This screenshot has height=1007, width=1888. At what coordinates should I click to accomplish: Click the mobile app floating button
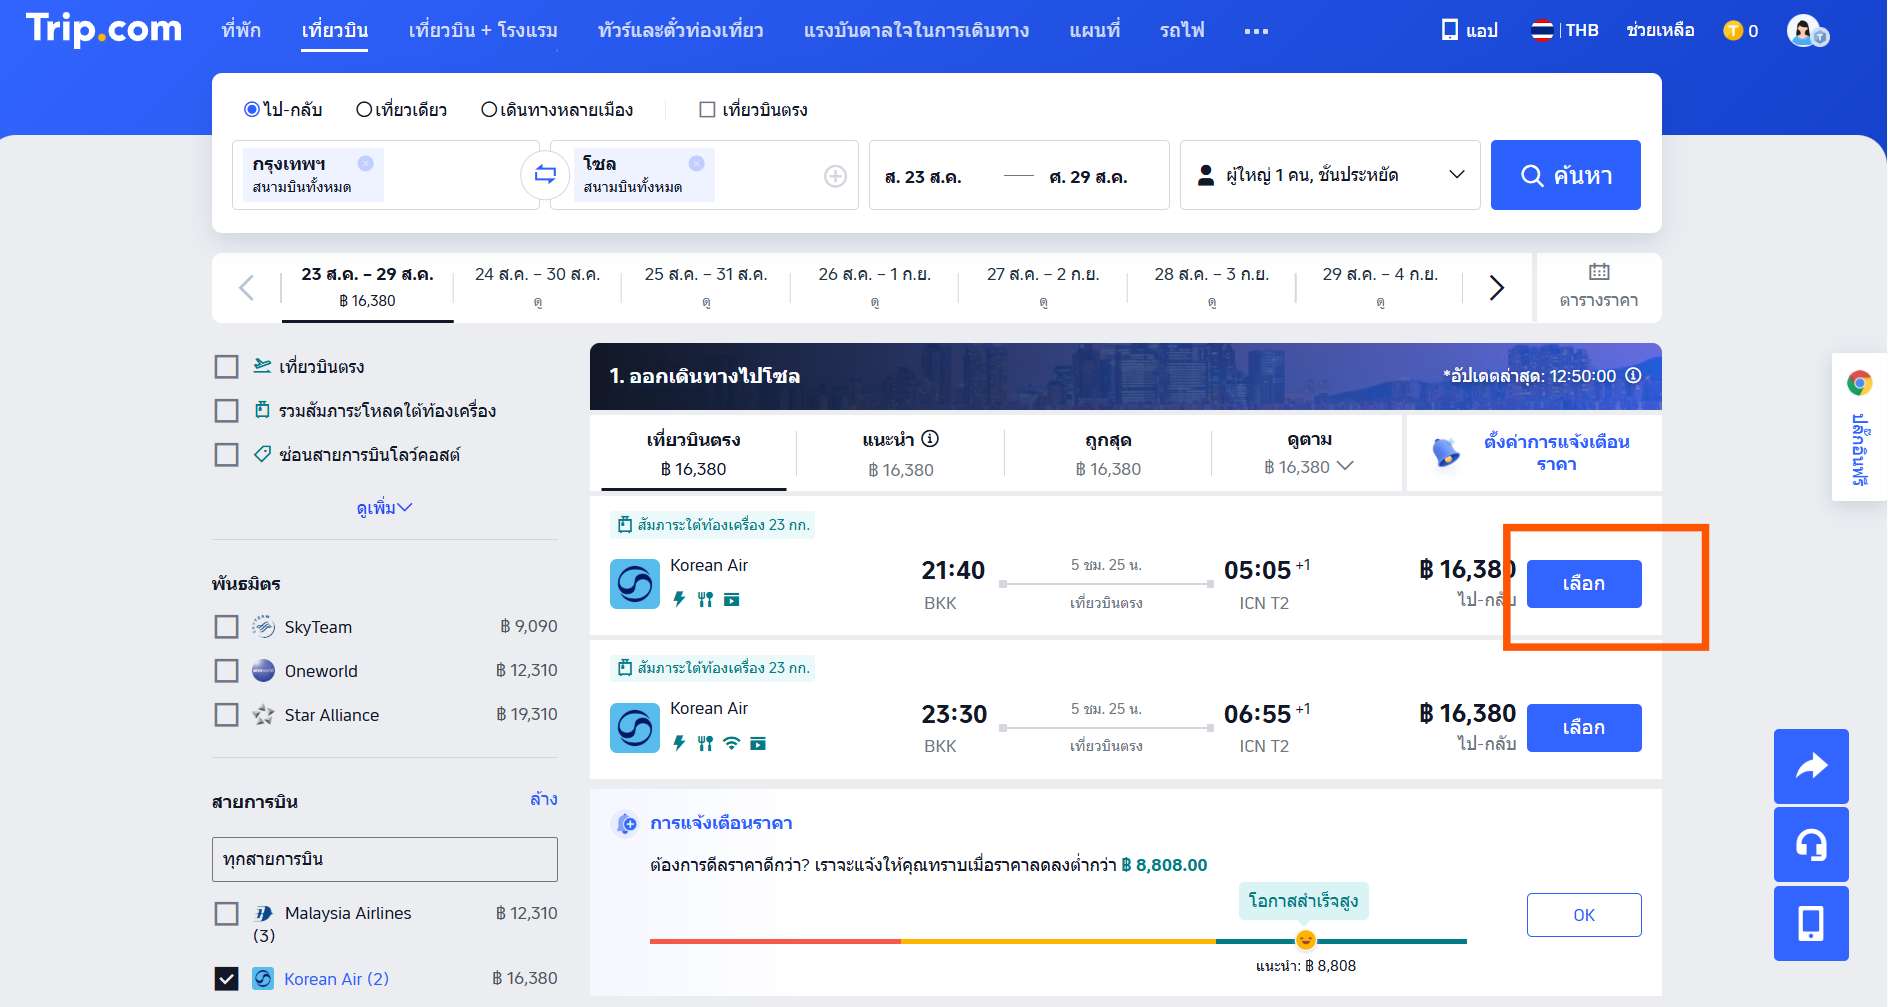pyautogui.click(x=1811, y=923)
